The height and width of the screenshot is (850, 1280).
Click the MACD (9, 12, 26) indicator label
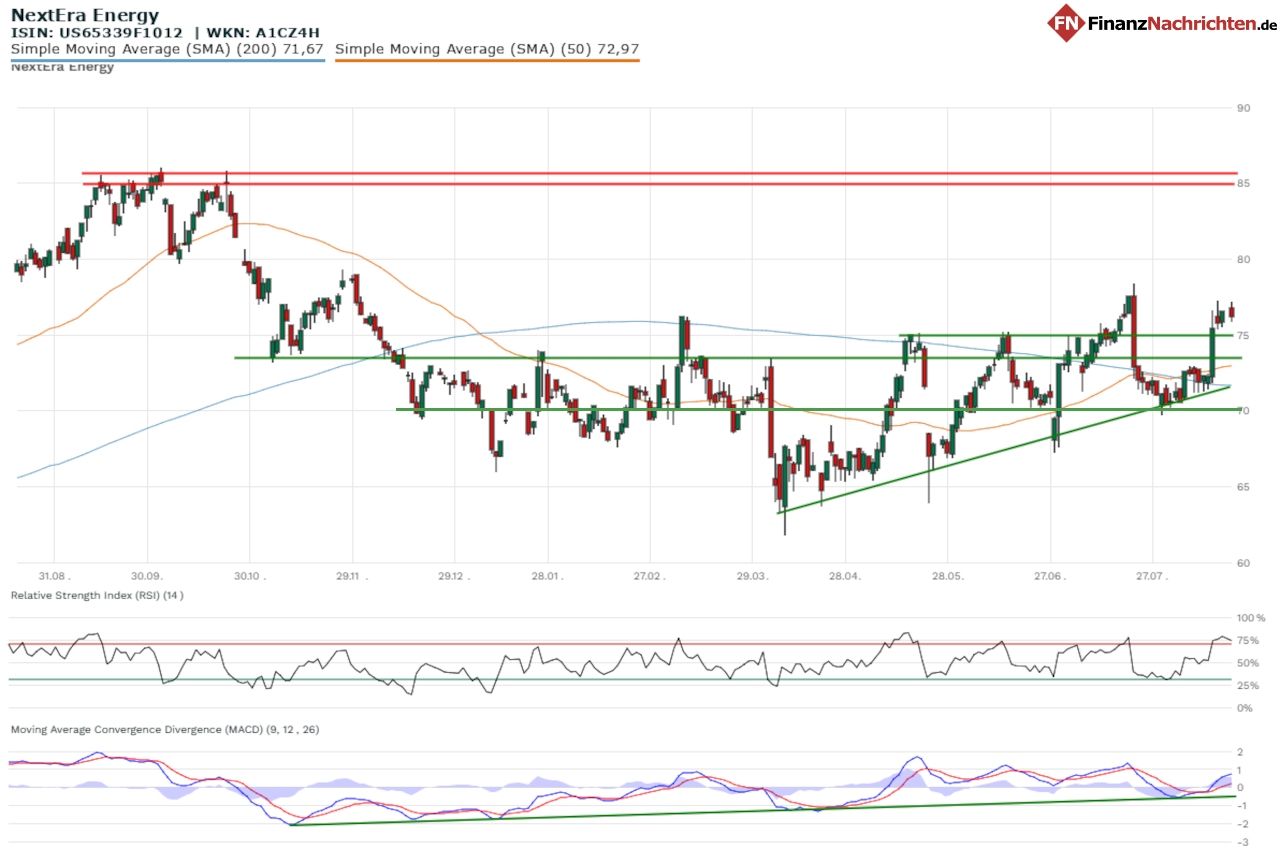(x=165, y=730)
